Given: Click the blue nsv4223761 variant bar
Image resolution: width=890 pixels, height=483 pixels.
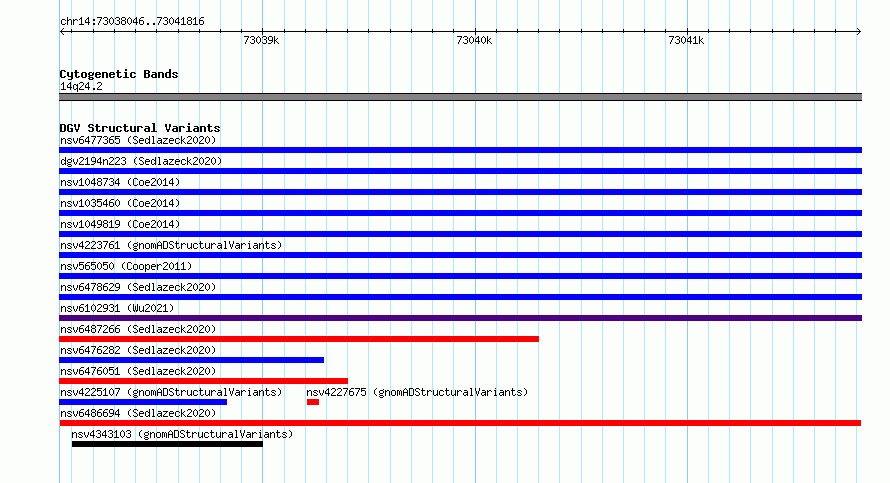Looking at the screenshot, I should [x=460, y=255].
